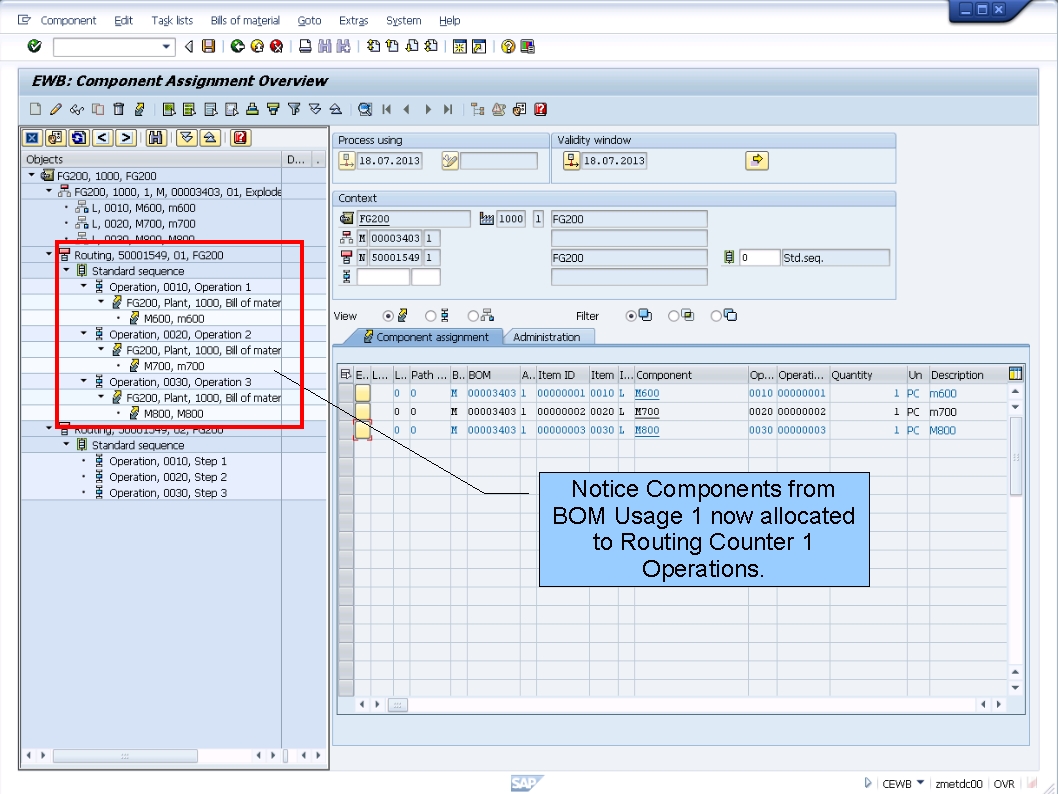Click the Delete (trash) icon in the application toolbar
This screenshot has width=1058, height=794.
click(119, 109)
